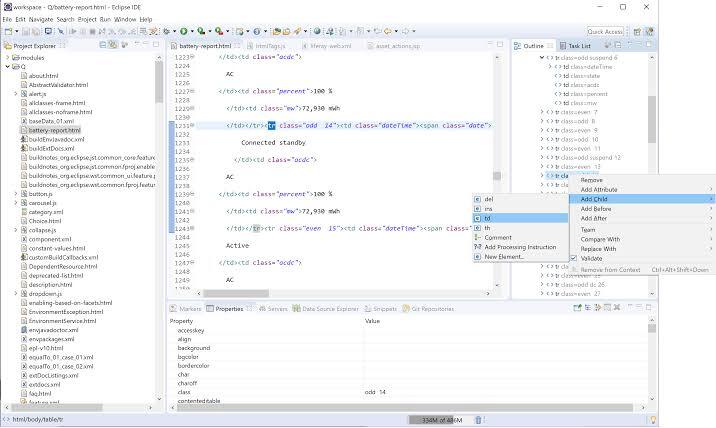
Task: Expand the modules project node
Action: click(7, 58)
